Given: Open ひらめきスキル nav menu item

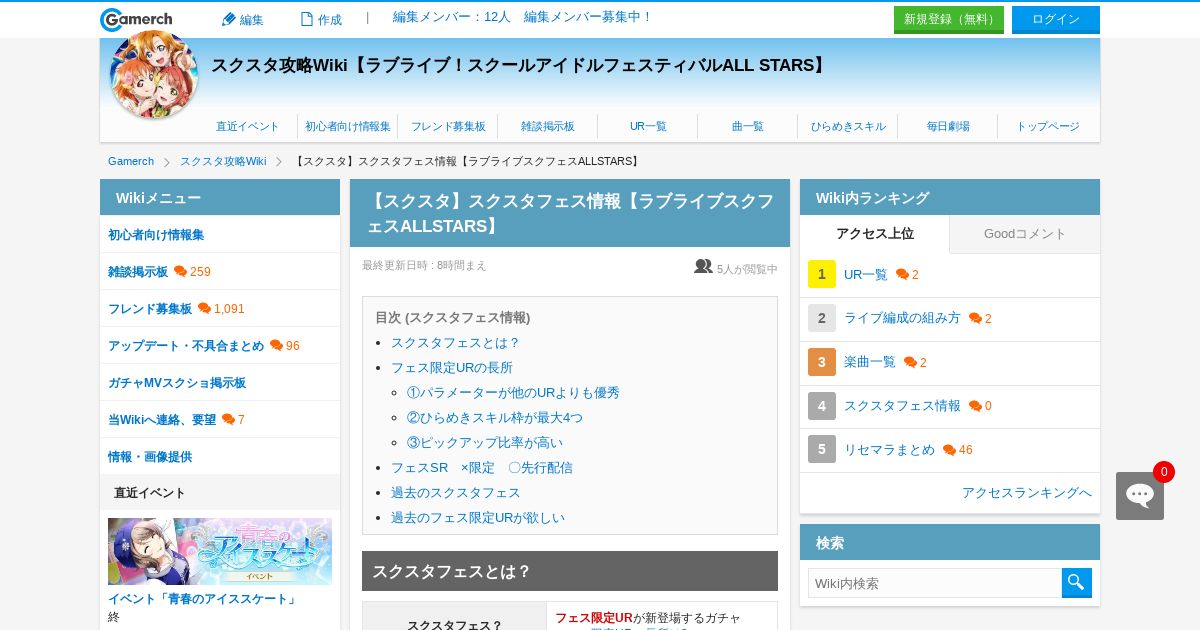Looking at the screenshot, I should (x=848, y=126).
